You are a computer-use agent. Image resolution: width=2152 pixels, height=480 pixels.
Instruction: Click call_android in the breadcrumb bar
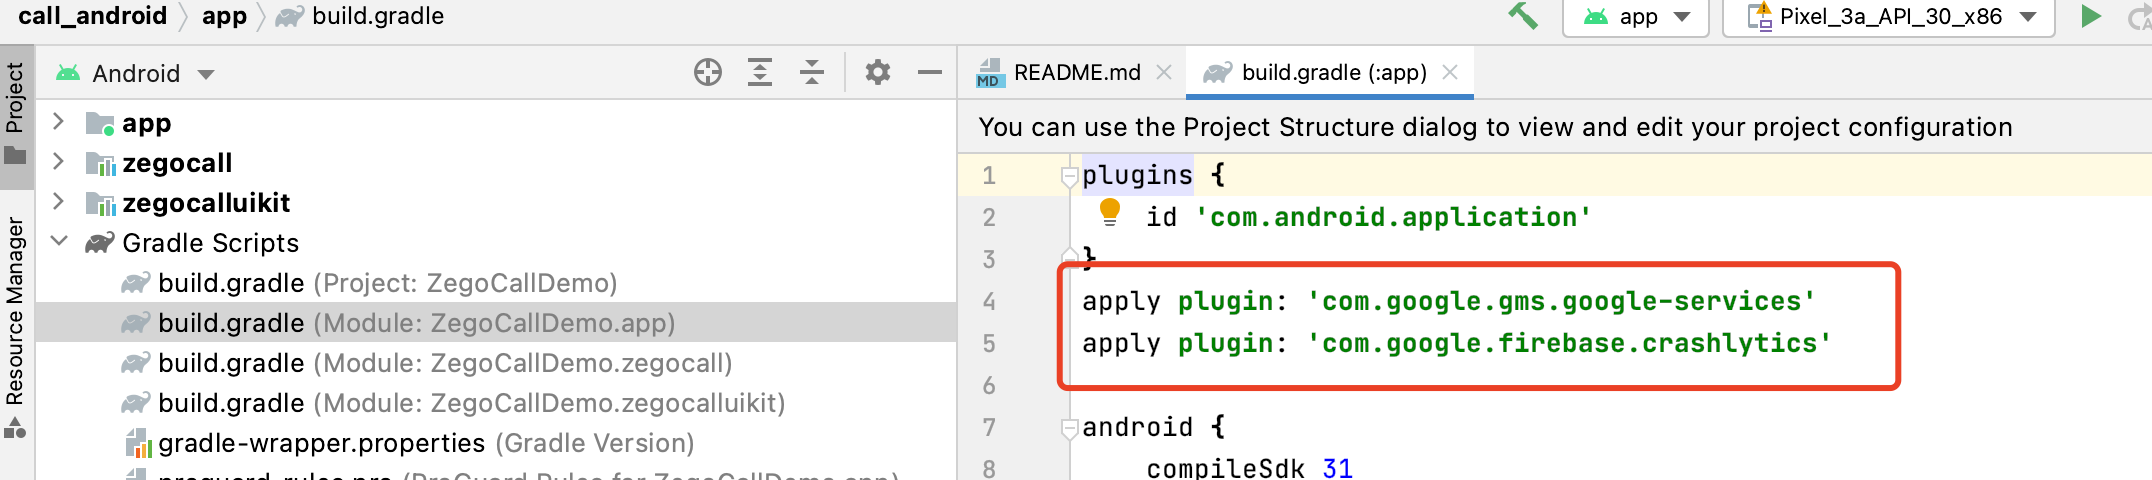tap(93, 16)
